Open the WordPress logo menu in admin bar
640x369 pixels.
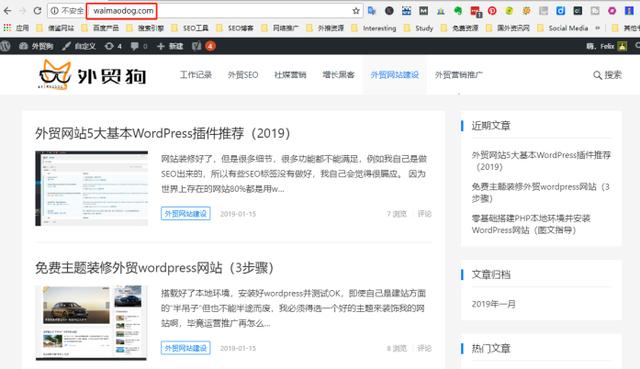[5, 46]
